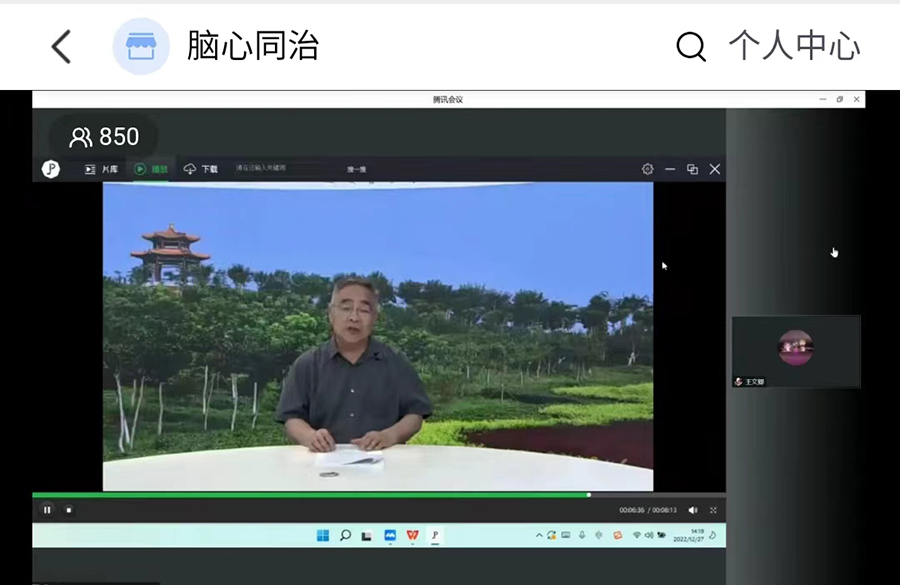
Task: Mute the player volume speaker icon
Action: [x=693, y=510]
